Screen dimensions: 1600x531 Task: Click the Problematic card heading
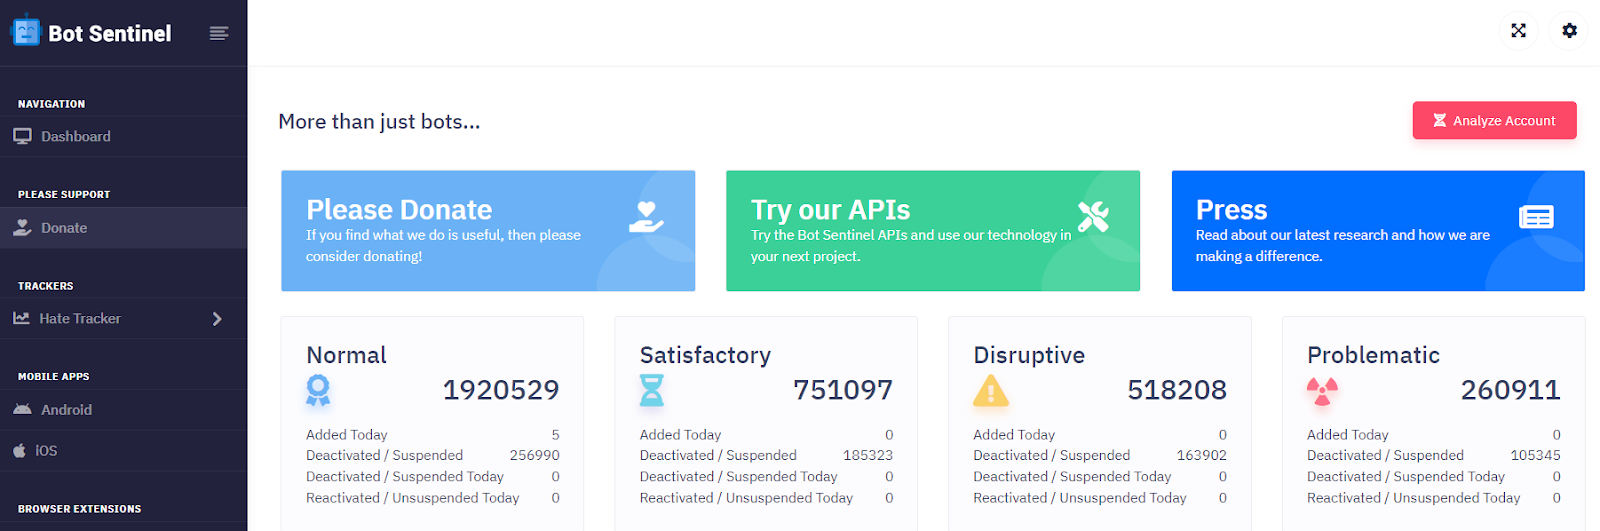(1373, 355)
